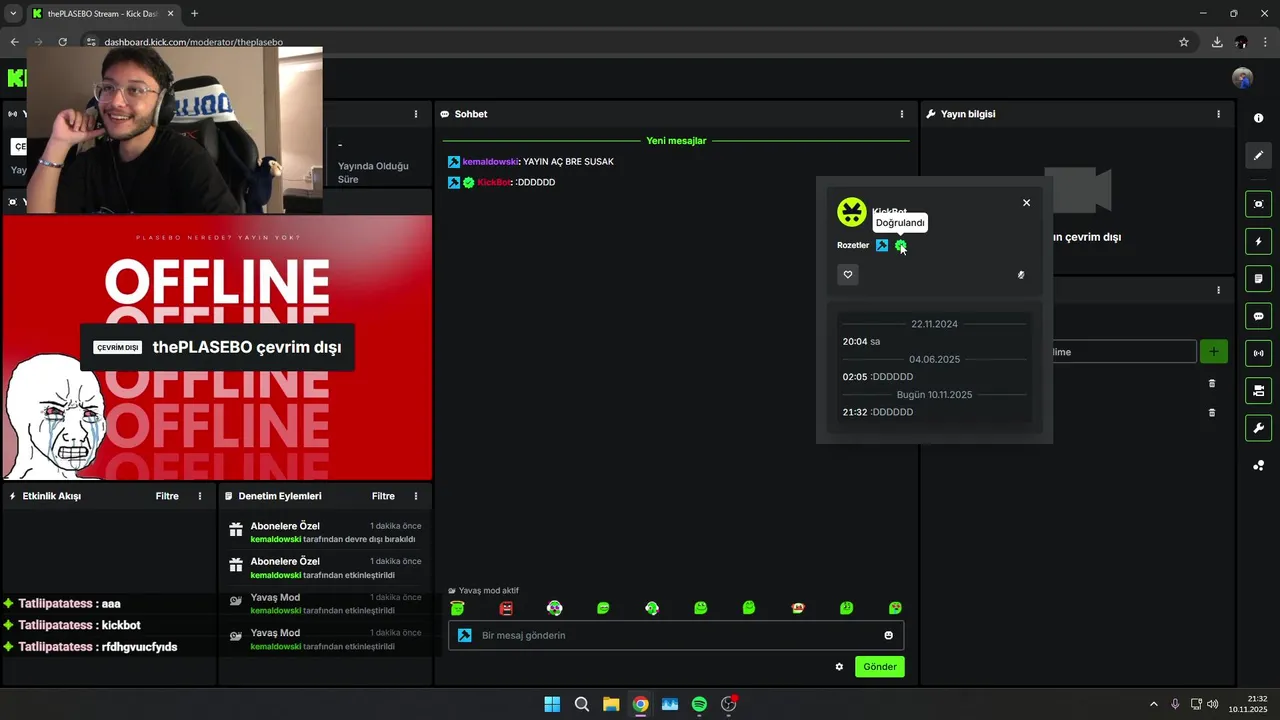Select thePLASEBO Stream browser tab

point(103,13)
